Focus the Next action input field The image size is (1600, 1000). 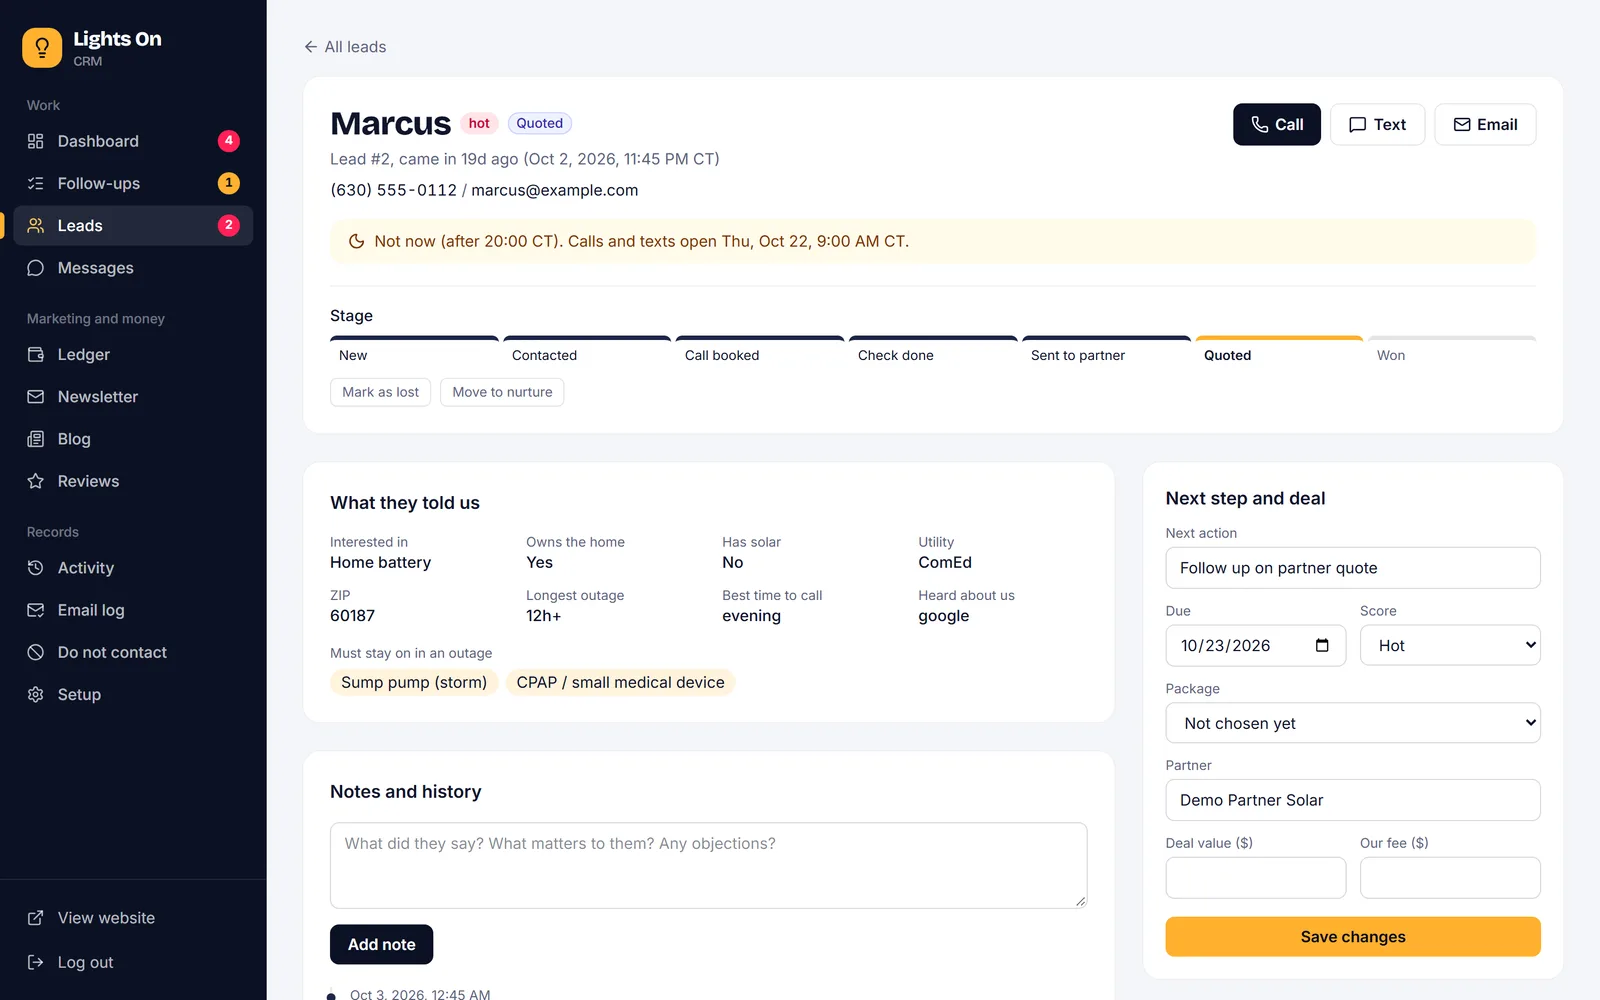[x=1353, y=568]
